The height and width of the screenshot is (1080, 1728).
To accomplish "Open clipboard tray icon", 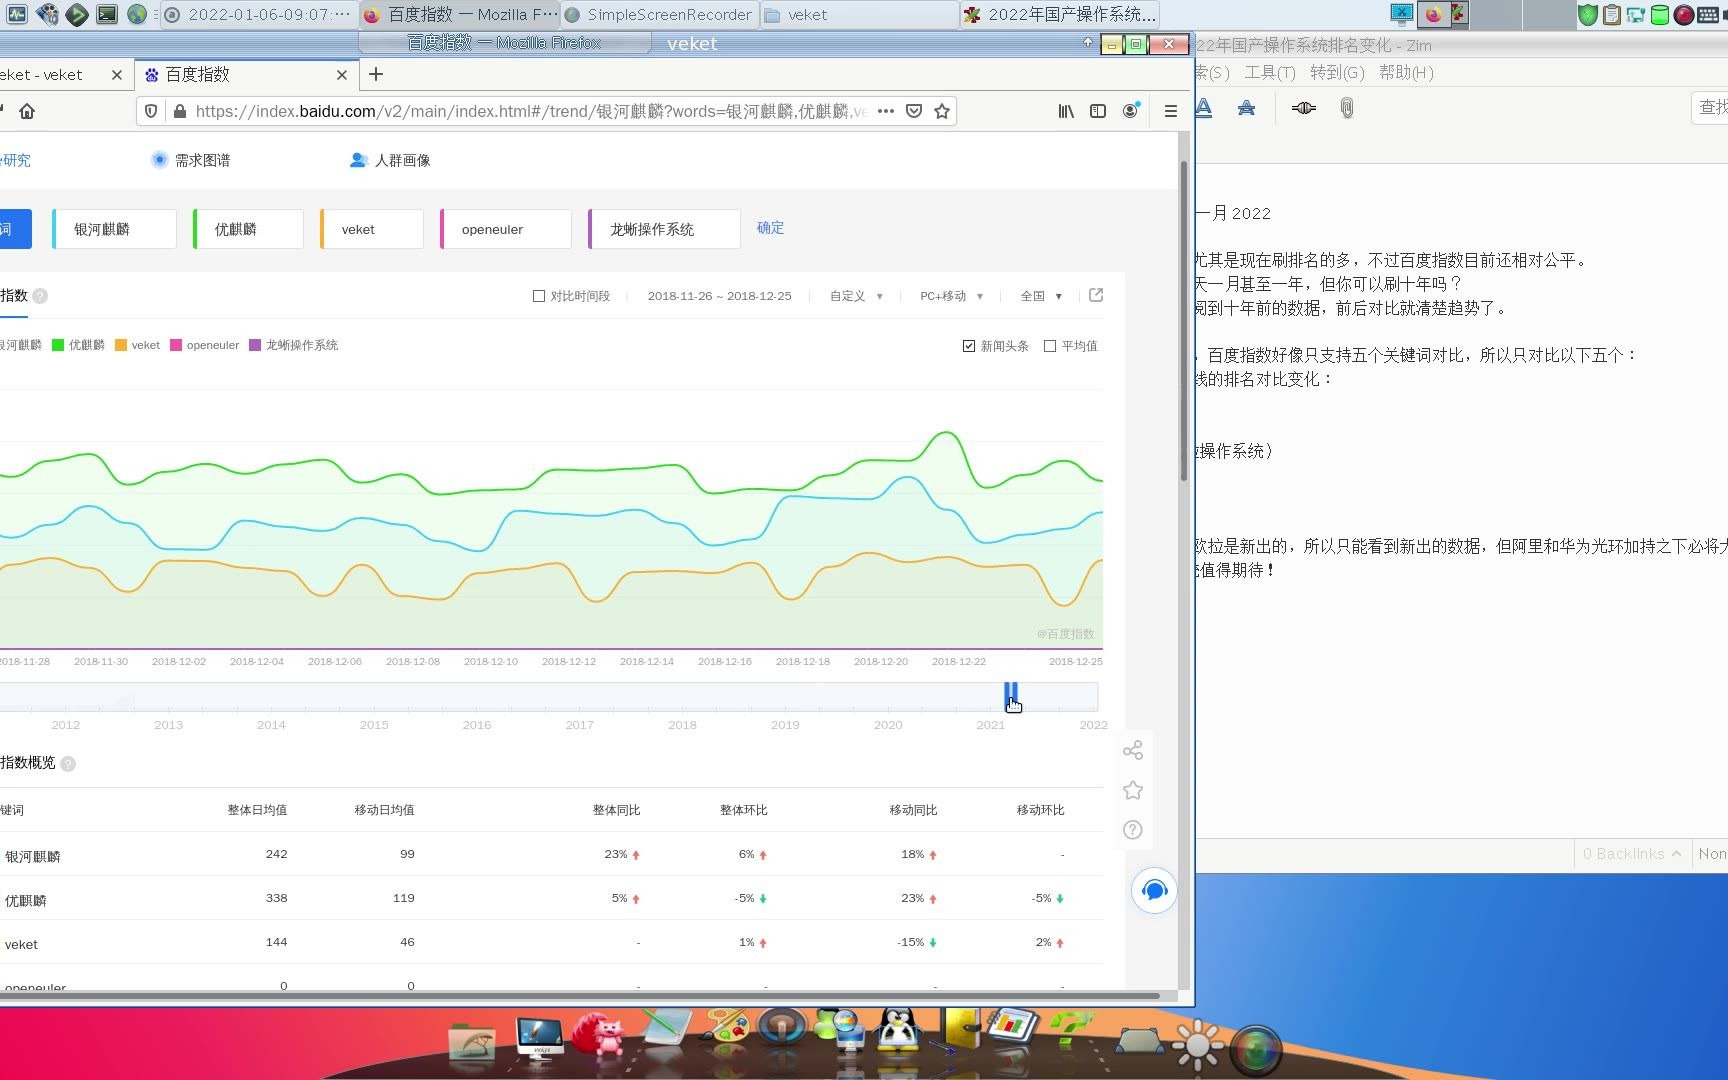I will tap(1611, 14).
